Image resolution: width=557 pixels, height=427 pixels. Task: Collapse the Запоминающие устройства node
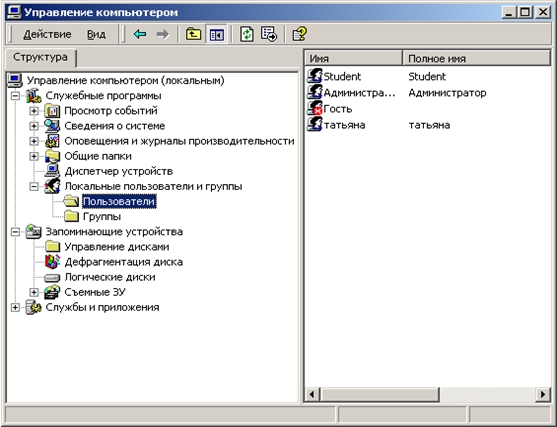coord(15,232)
